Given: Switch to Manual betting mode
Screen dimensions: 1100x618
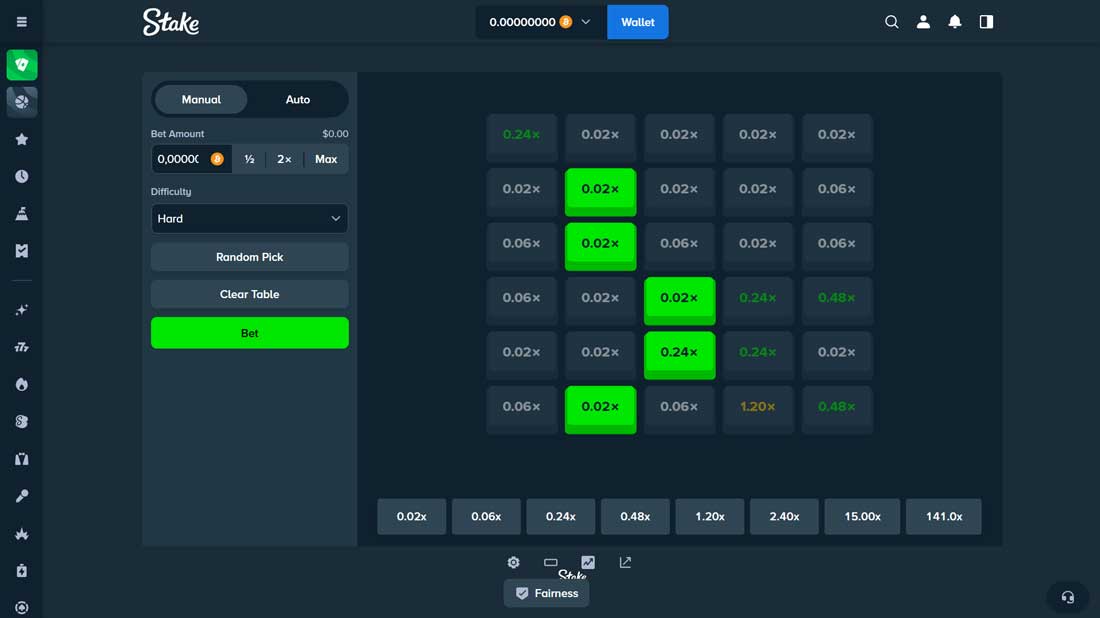Looking at the screenshot, I should [x=201, y=100].
